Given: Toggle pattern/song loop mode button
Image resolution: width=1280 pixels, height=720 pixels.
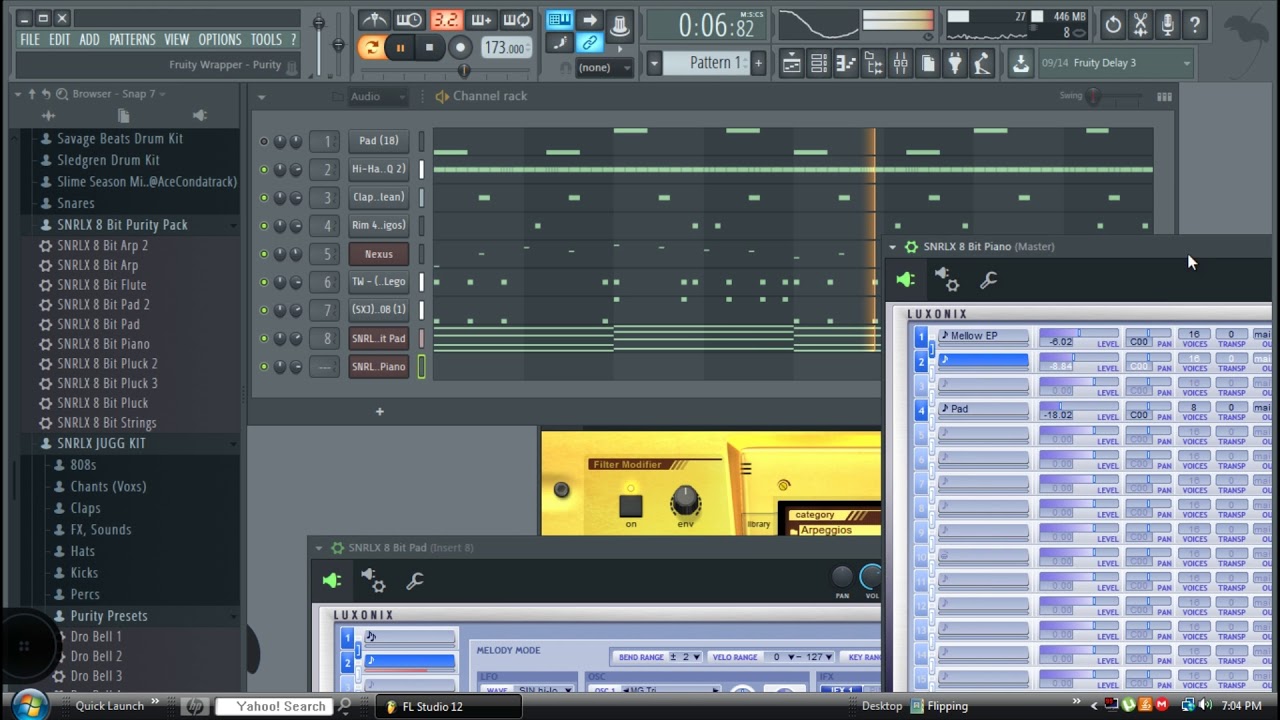Looking at the screenshot, I should 371,47.
